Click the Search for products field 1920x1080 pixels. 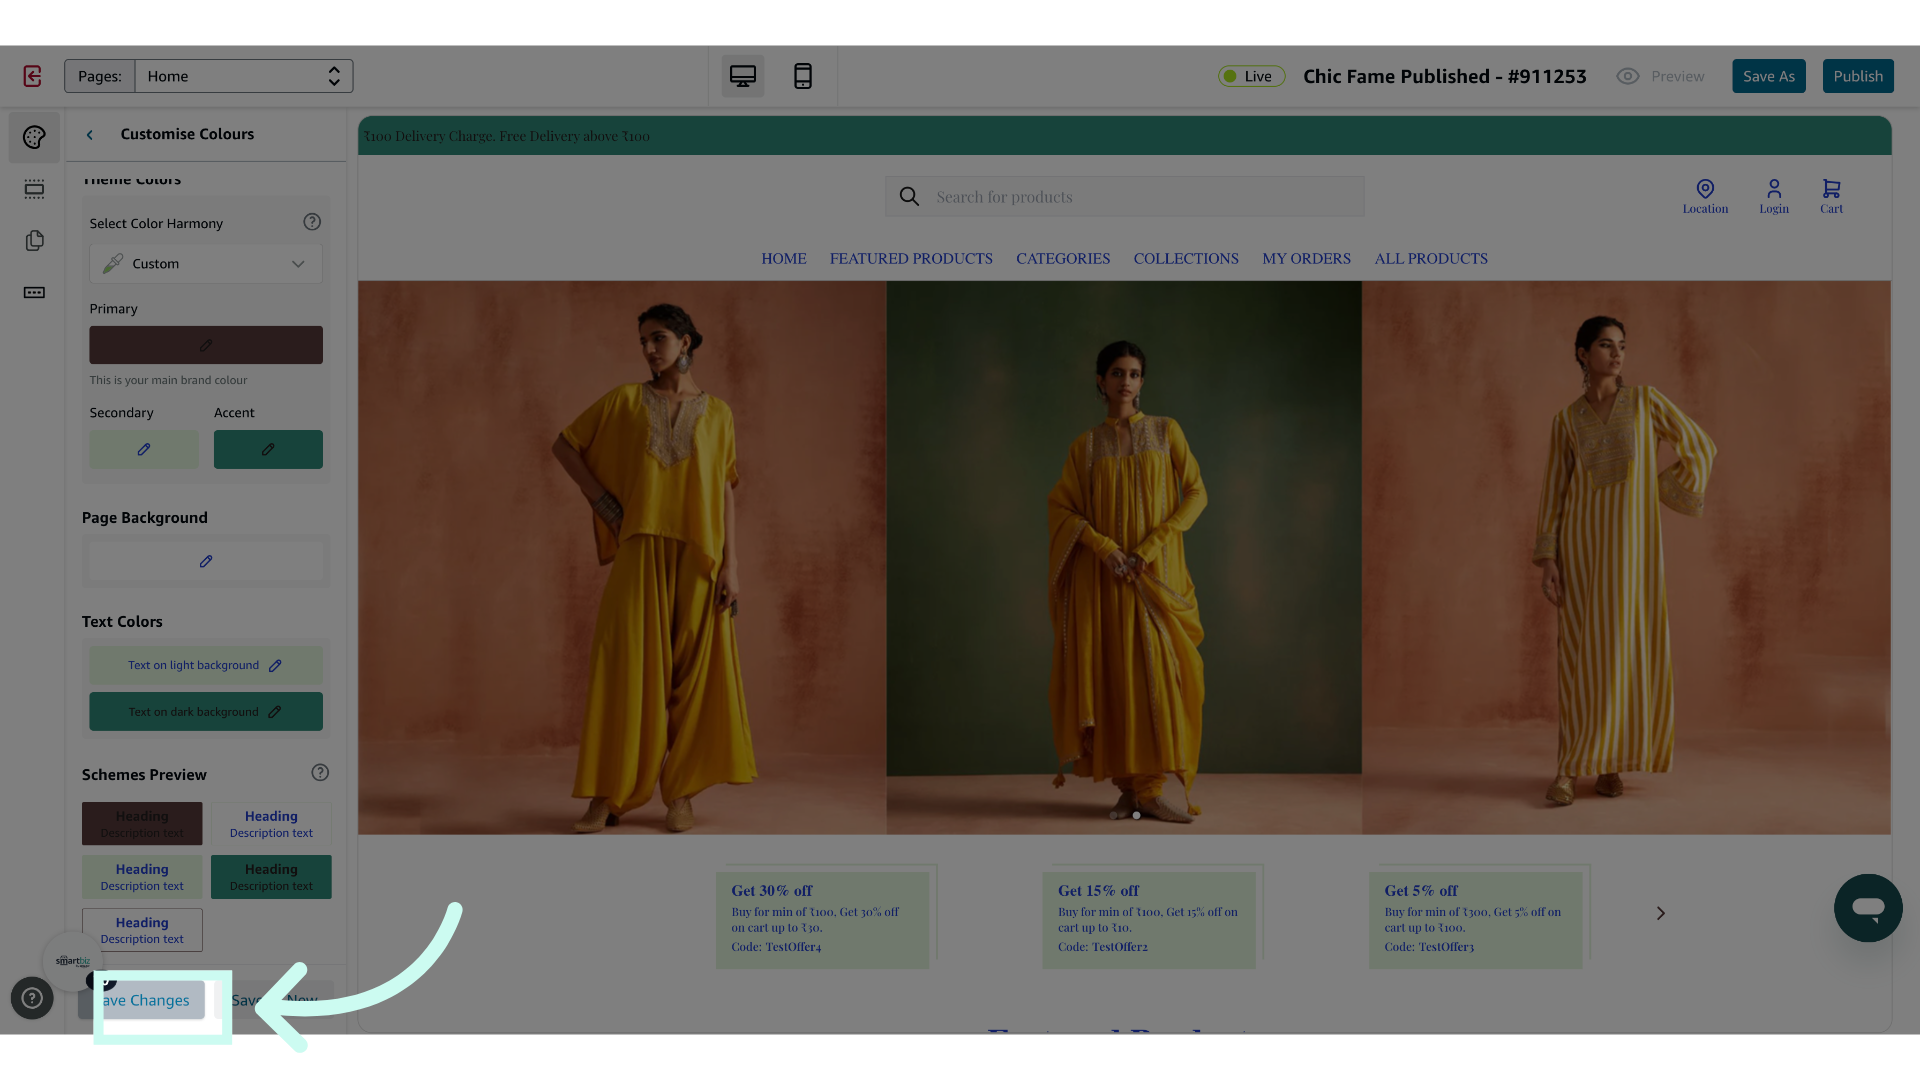[x=1124, y=197]
